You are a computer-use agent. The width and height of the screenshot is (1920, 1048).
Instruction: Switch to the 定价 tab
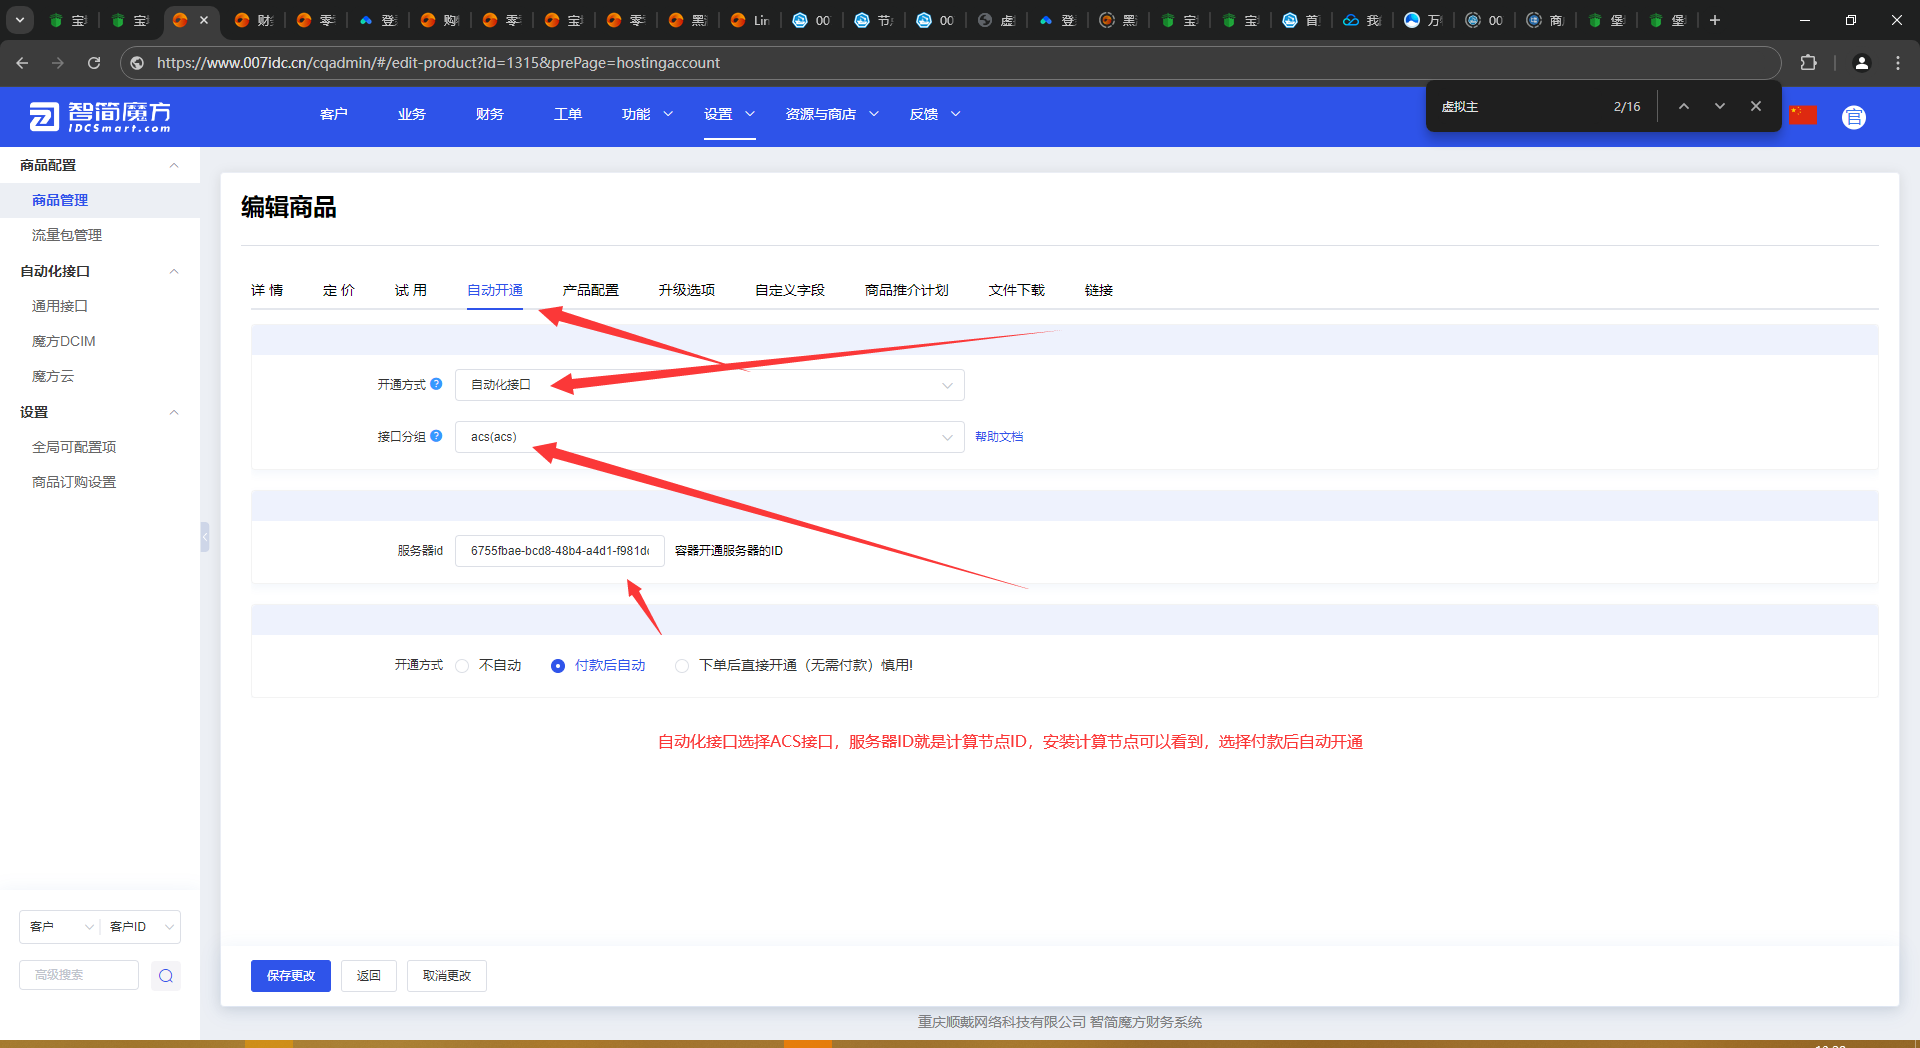[x=339, y=290]
